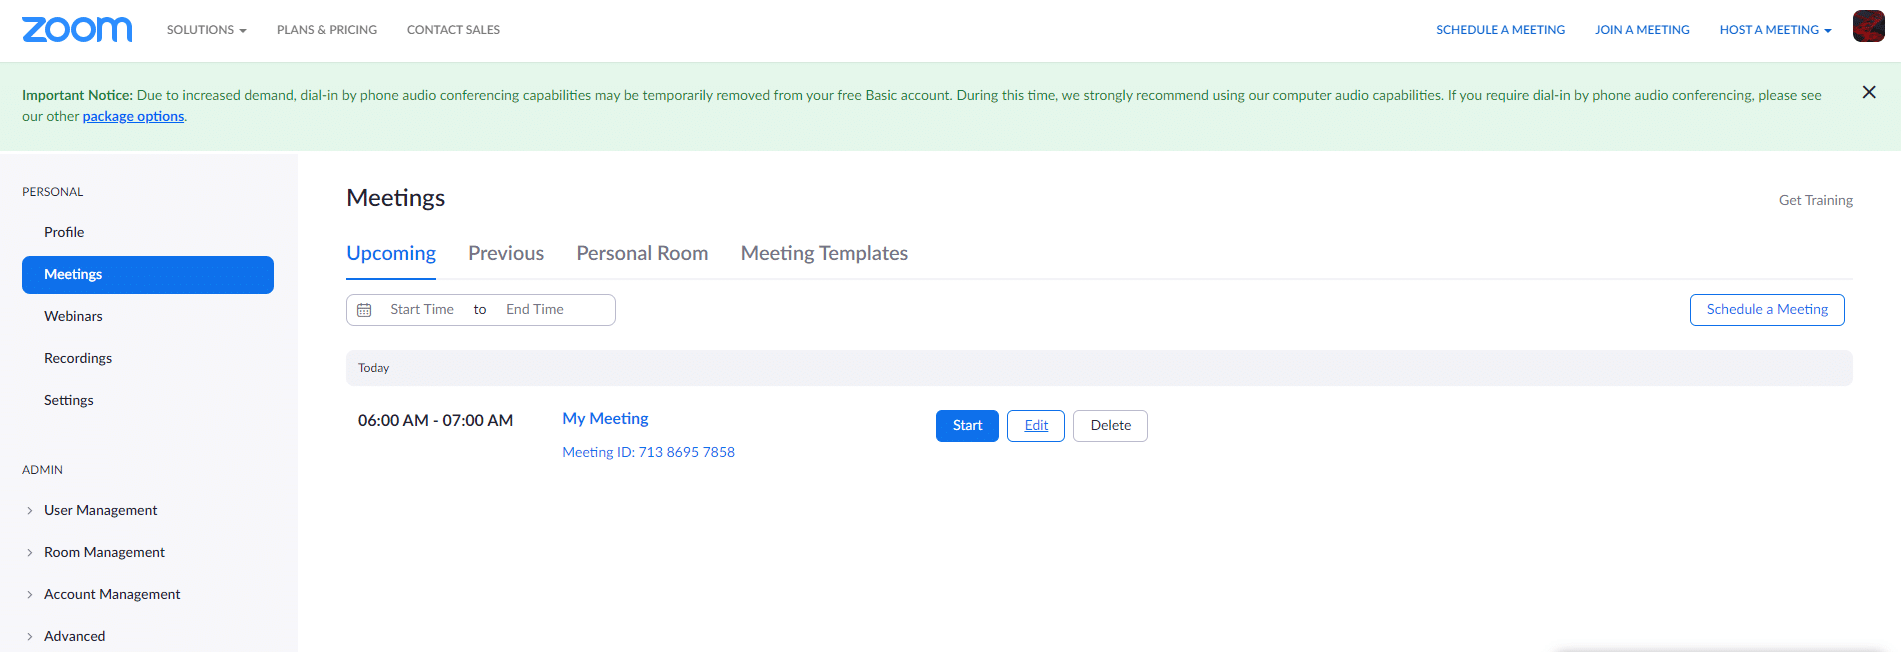Edit the My Meeting entry
This screenshot has height=652, width=1904.
click(x=1036, y=426)
